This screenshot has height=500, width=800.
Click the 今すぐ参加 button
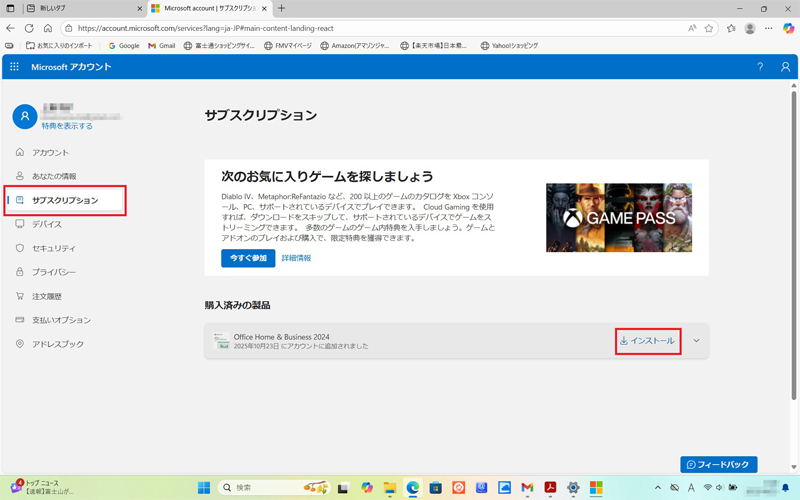(247, 258)
